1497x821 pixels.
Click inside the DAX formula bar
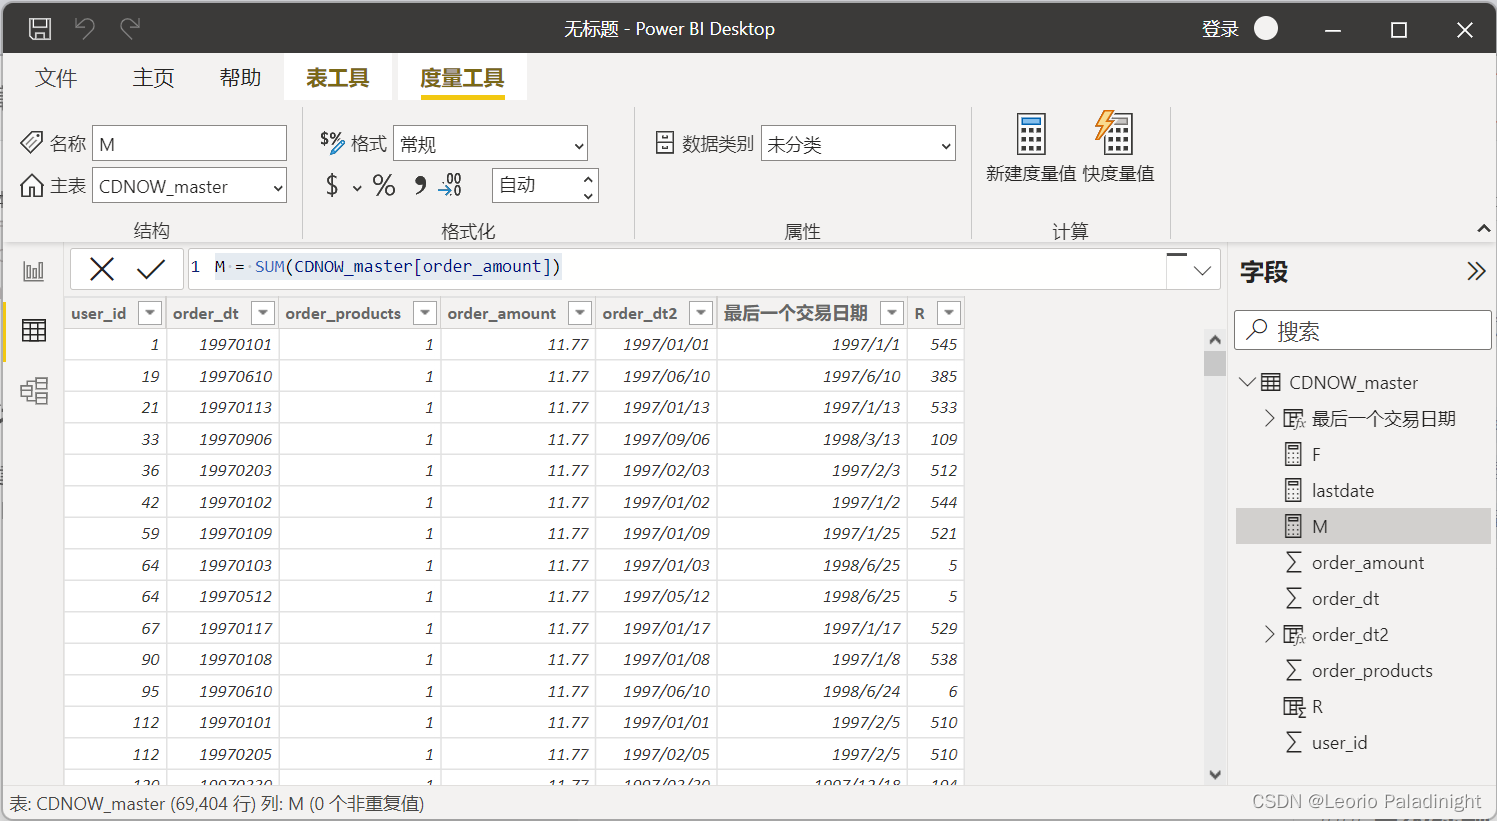click(677, 268)
